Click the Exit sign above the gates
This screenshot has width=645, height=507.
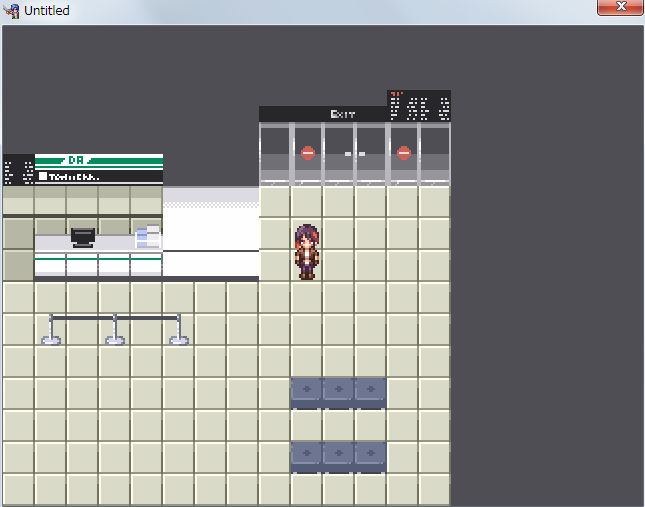pos(342,114)
